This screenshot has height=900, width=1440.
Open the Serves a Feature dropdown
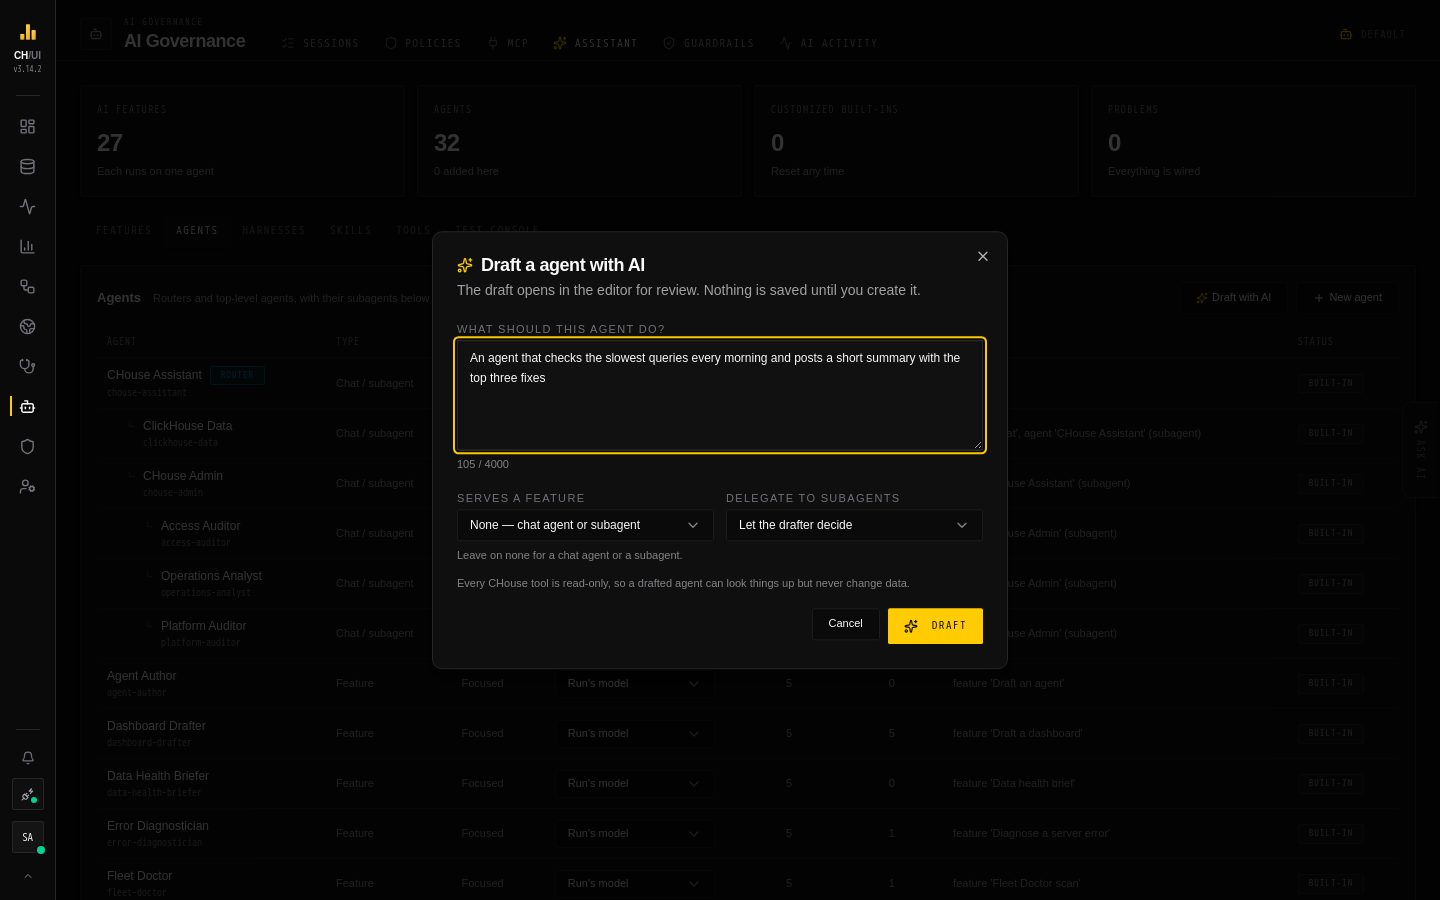(585, 525)
